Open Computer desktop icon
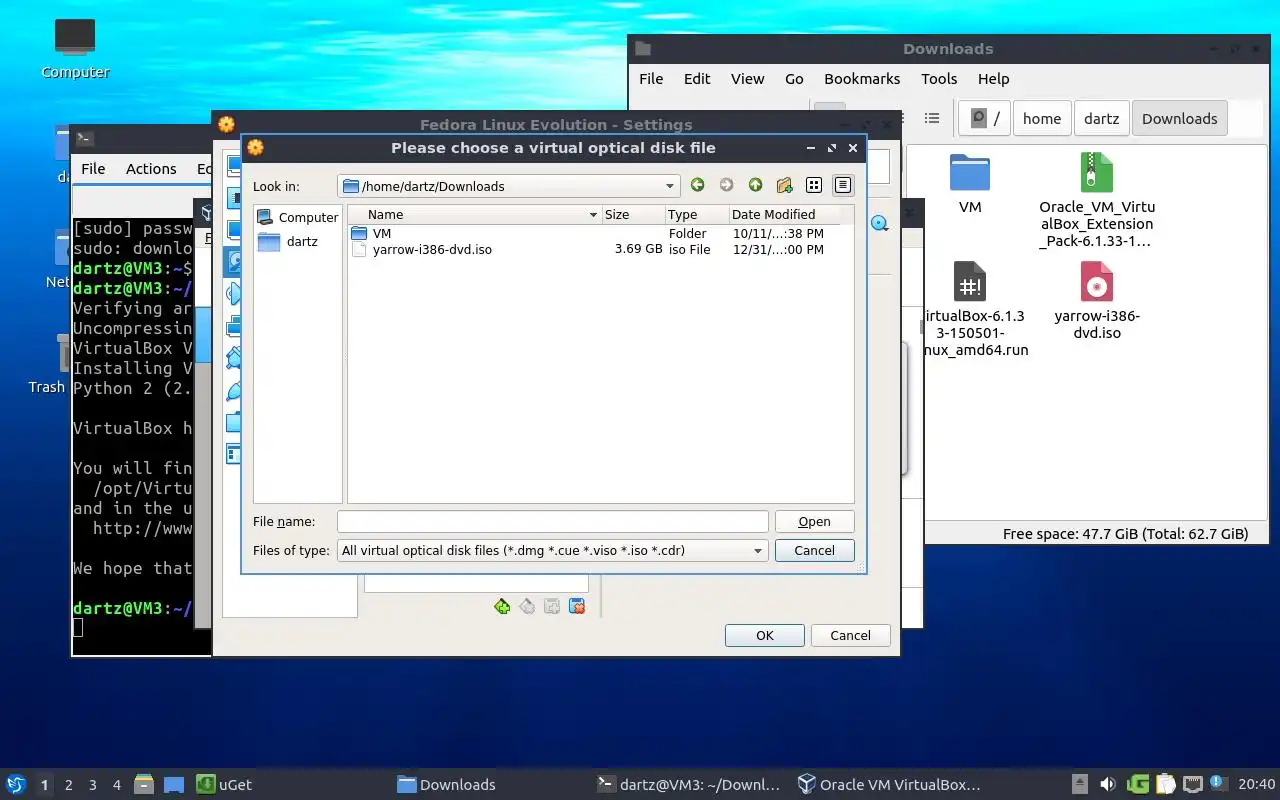Screen dimensions: 1280x800 point(75,49)
